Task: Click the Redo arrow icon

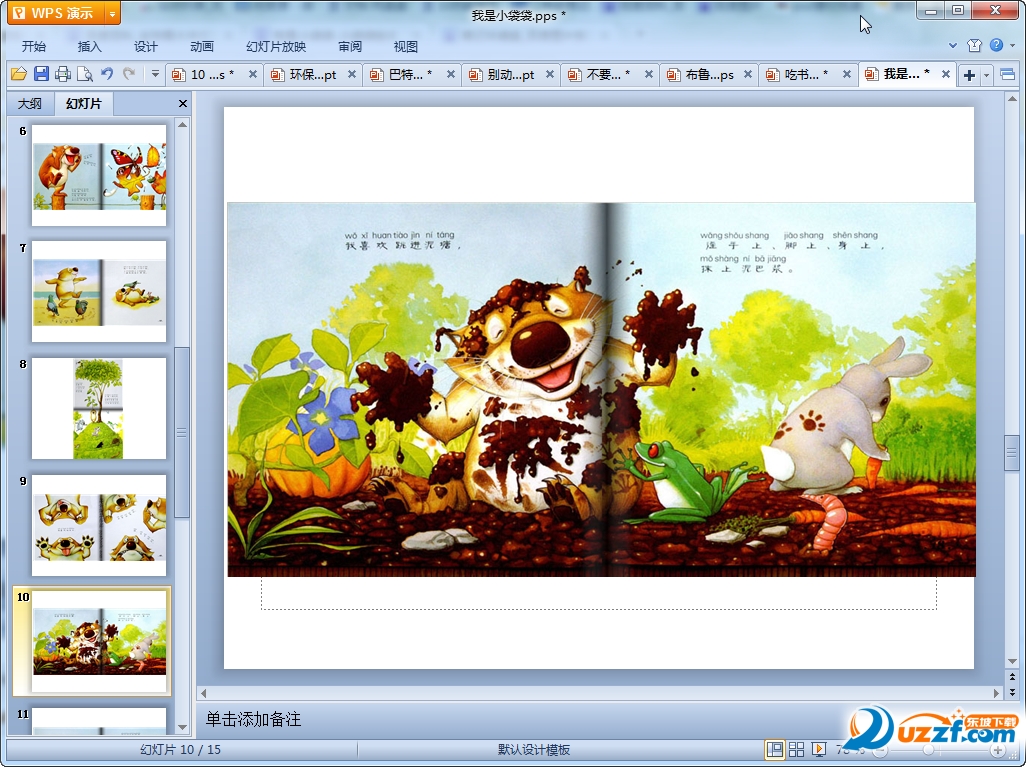Action: click(x=129, y=74)
